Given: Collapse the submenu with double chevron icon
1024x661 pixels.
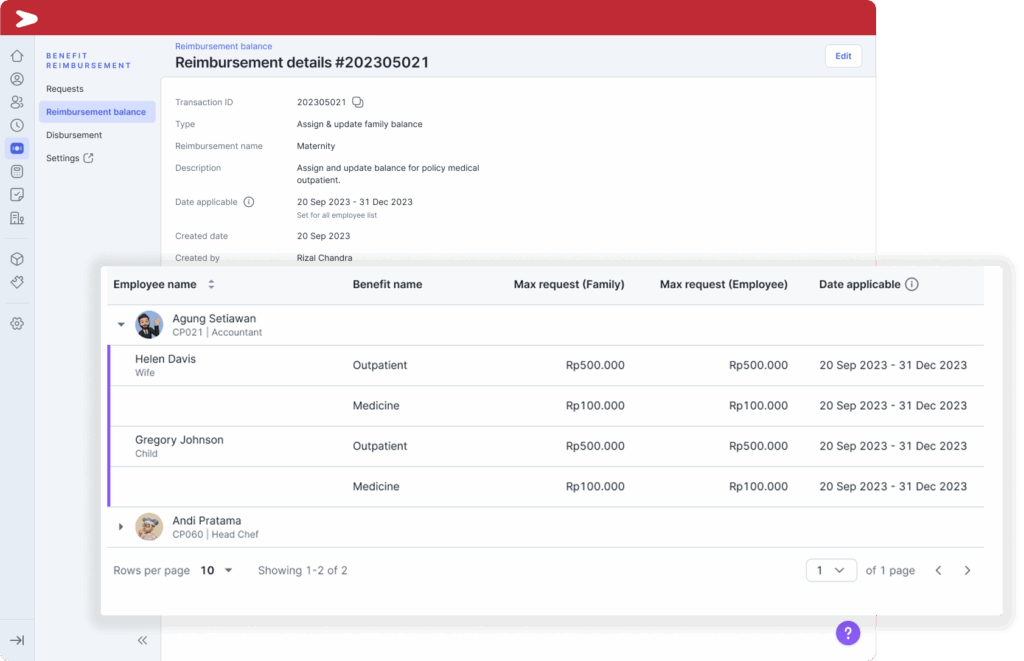Looking at the screenshot, I should pos(142,640).
